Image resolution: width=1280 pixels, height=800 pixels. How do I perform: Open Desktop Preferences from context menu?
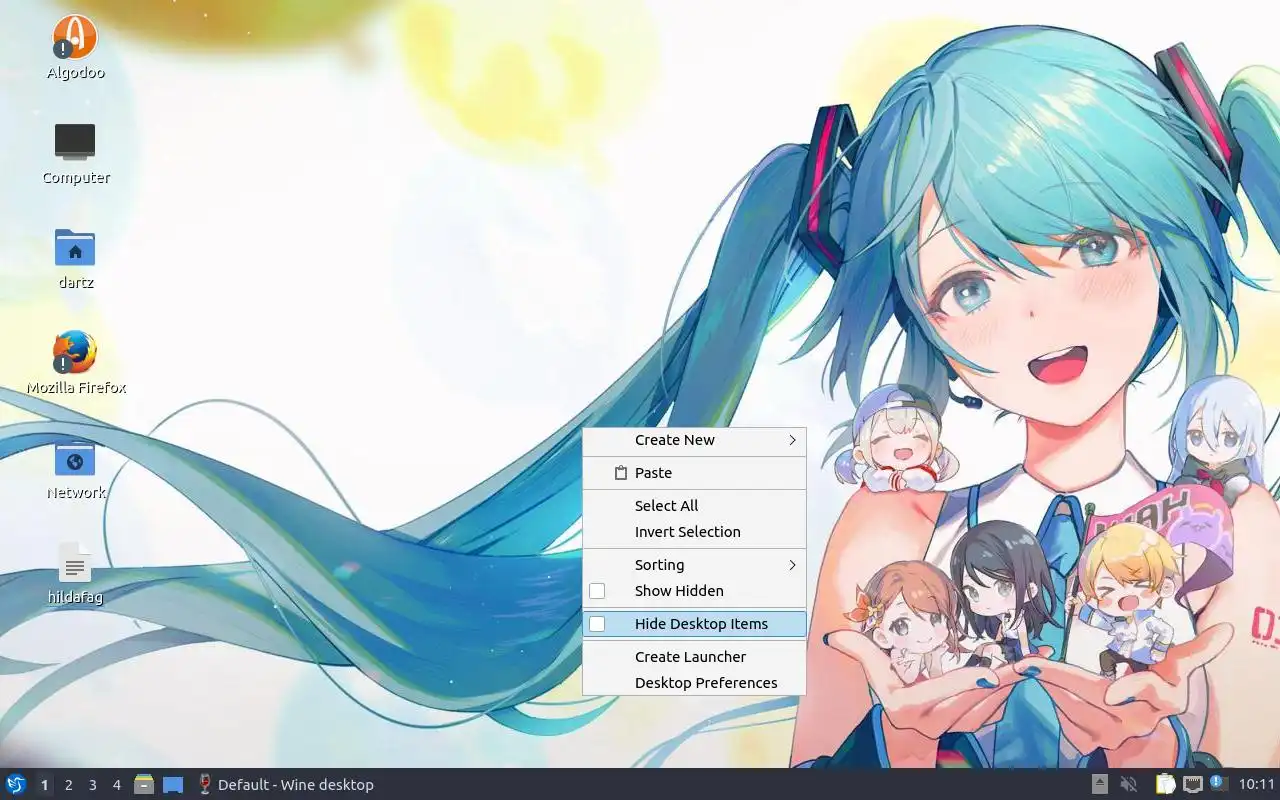click(694, 683)
